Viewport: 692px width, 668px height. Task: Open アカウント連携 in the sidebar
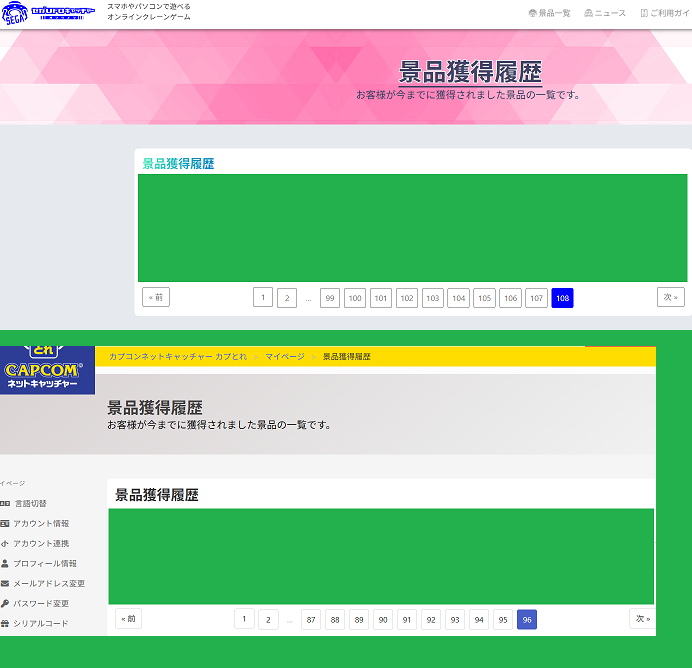tap(41, 543)
